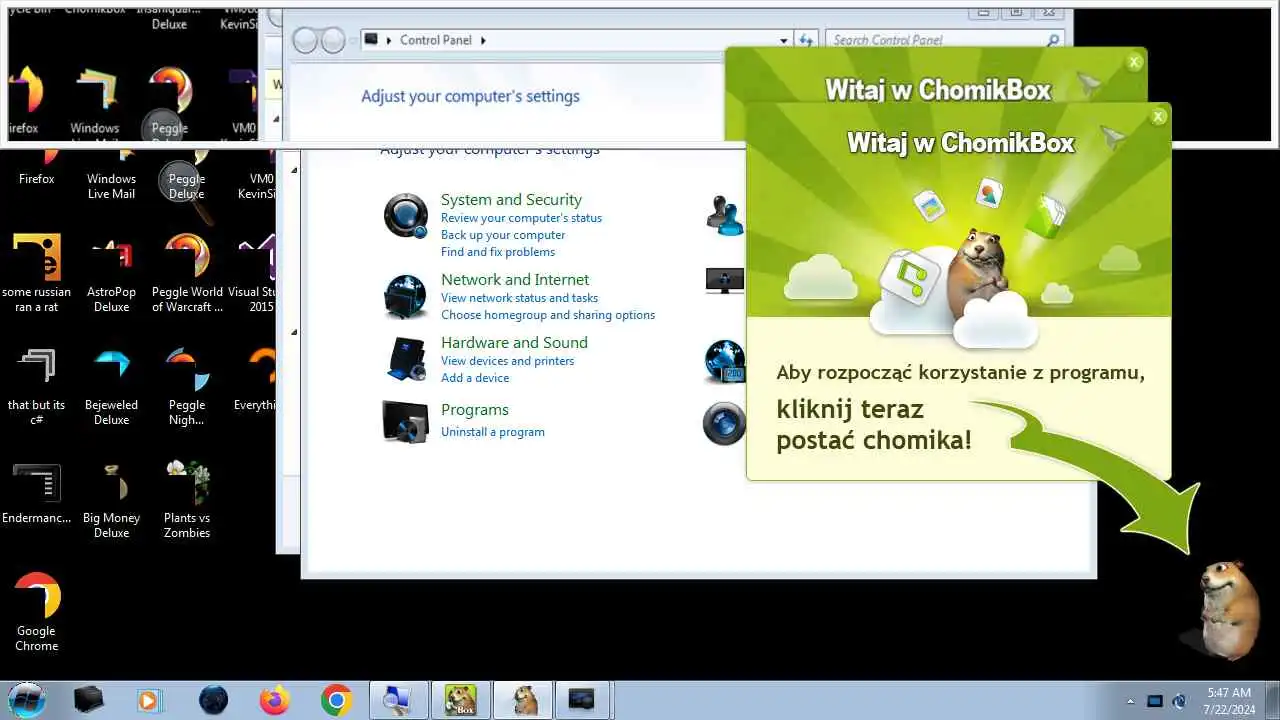This screenshot has width=1280, height=720.
Task: Open the Hardware and Sound icon
Action: pos(406,358)
